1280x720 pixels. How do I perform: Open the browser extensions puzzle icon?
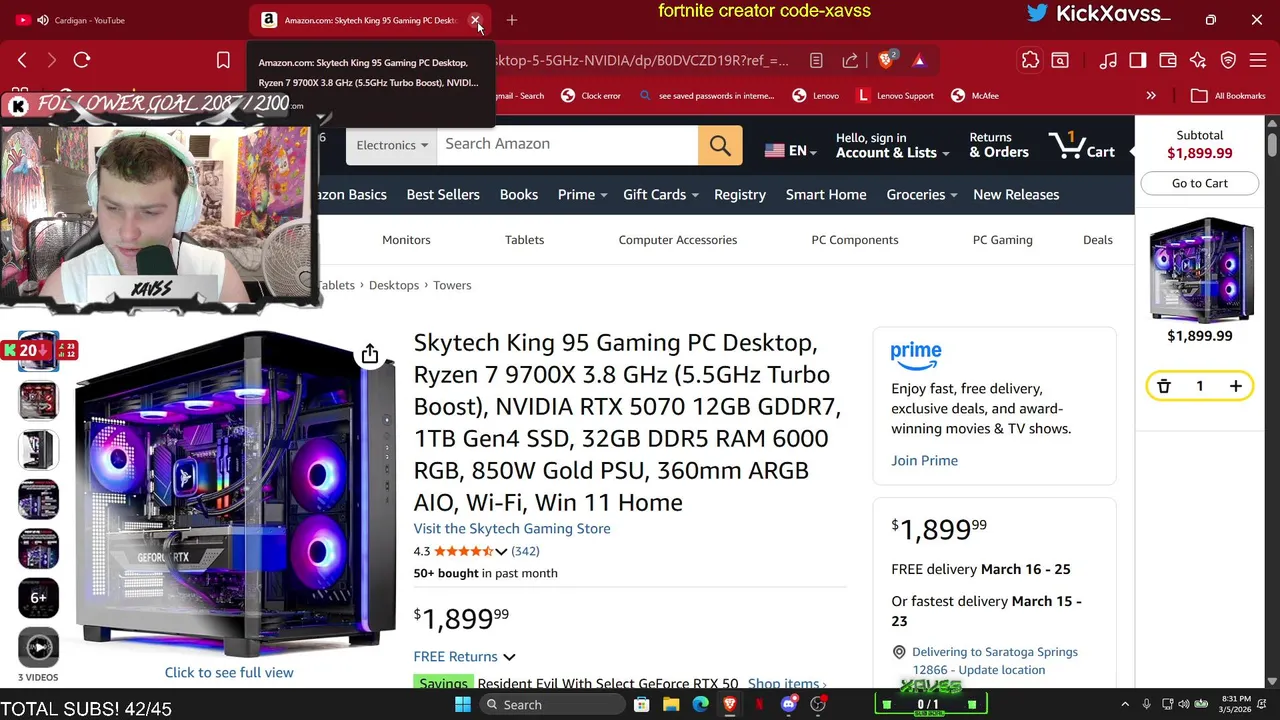tap(1030, 61)
